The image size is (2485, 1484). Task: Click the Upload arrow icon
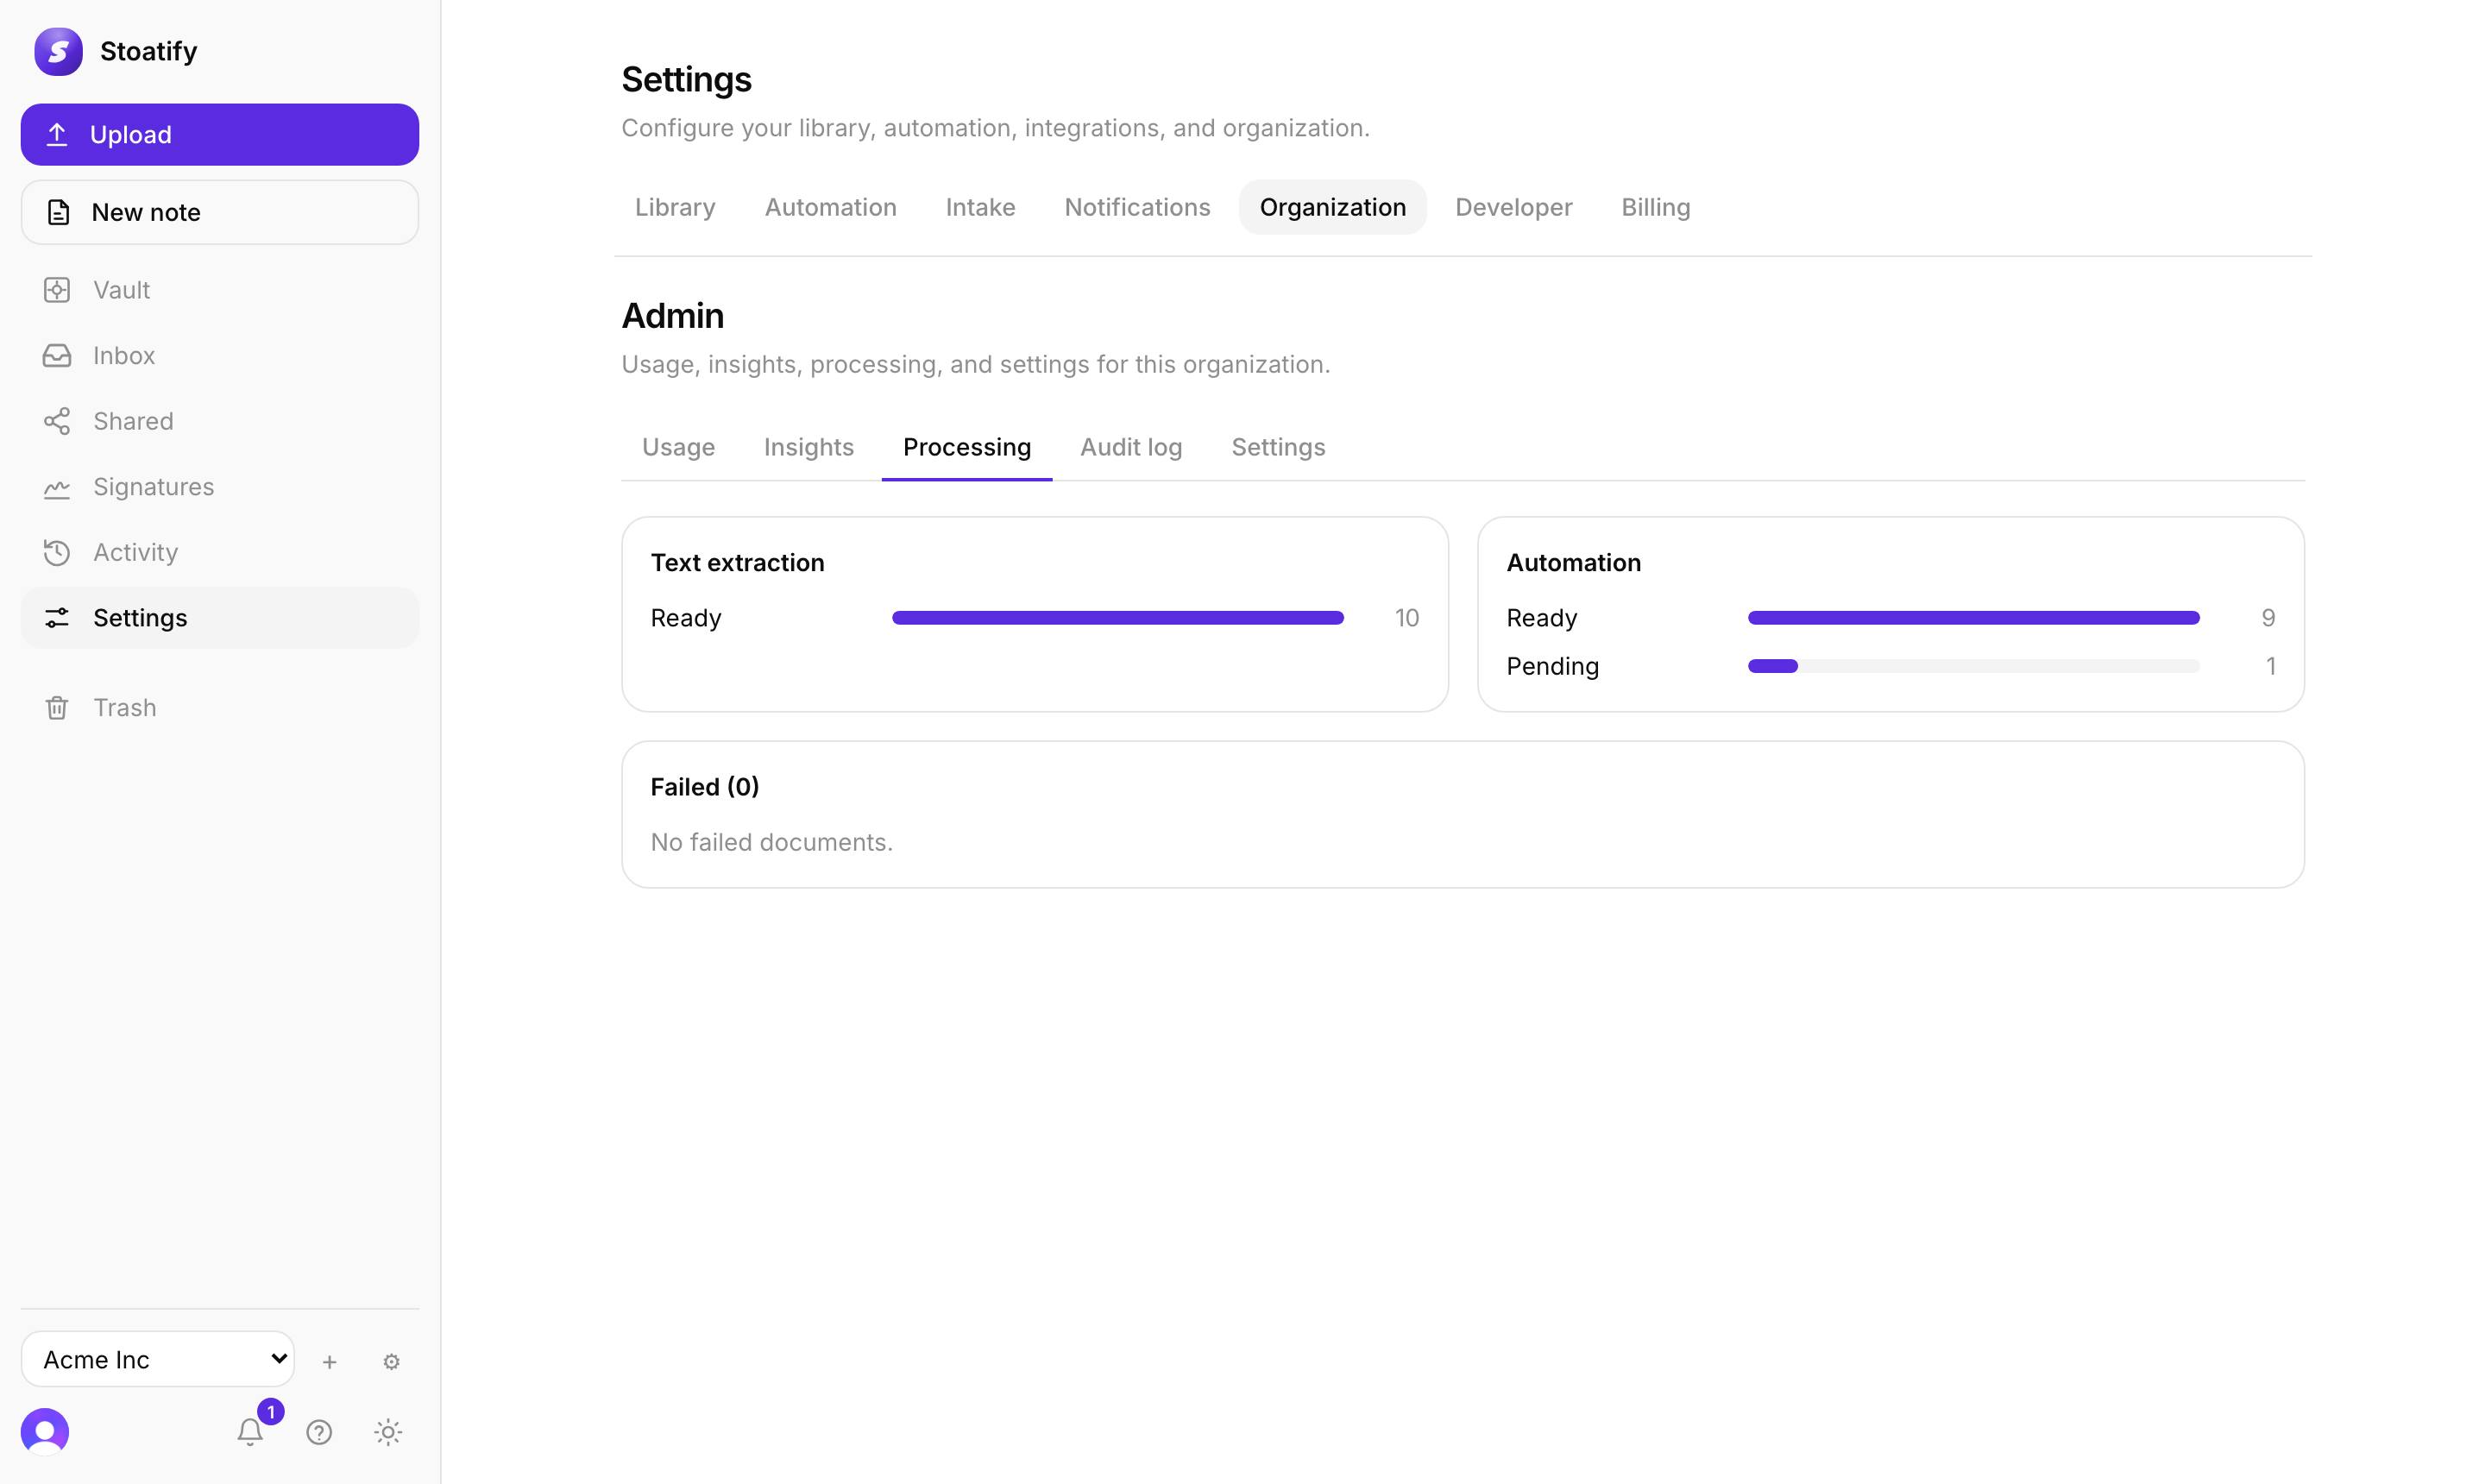coord(57,134)
